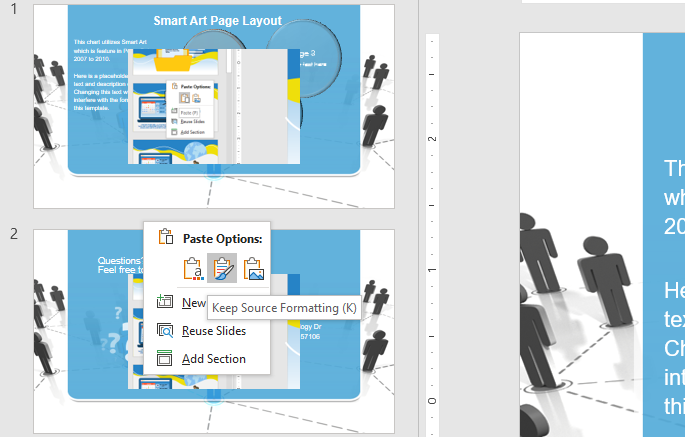The image size is (685, 437).
Task: Choose Use Destination Theme paste option
Action: point(193,268)
